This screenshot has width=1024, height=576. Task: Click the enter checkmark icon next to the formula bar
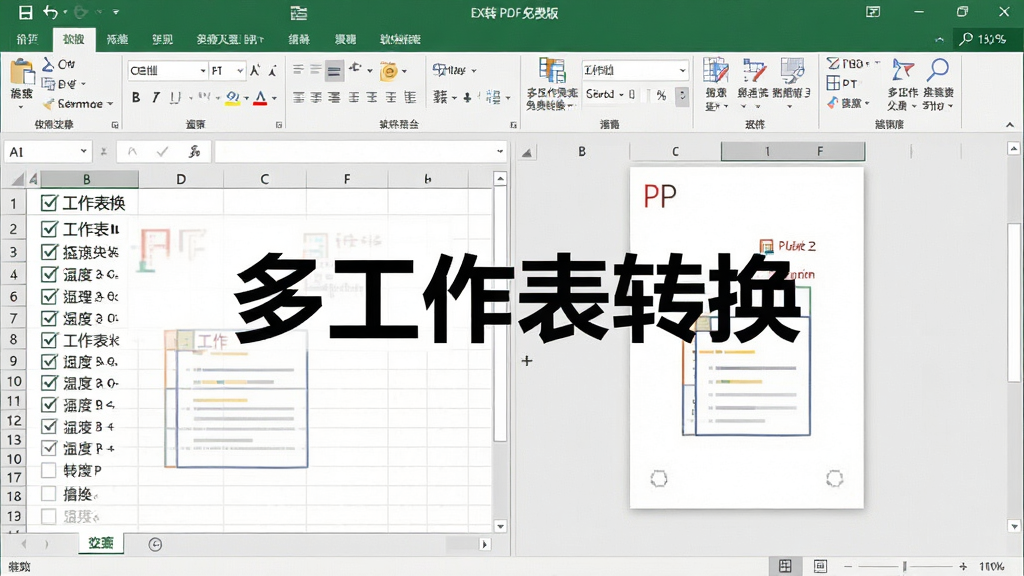[163, 152]
